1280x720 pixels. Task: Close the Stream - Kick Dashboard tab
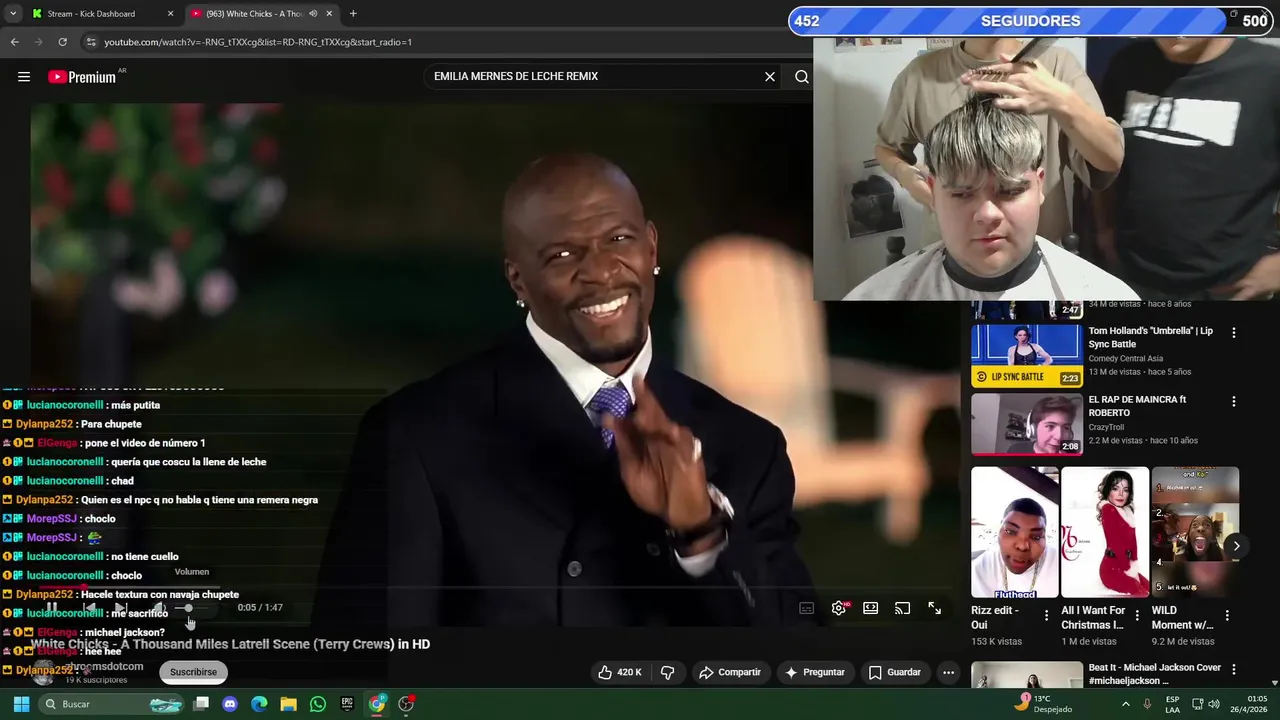click(170, 14)
